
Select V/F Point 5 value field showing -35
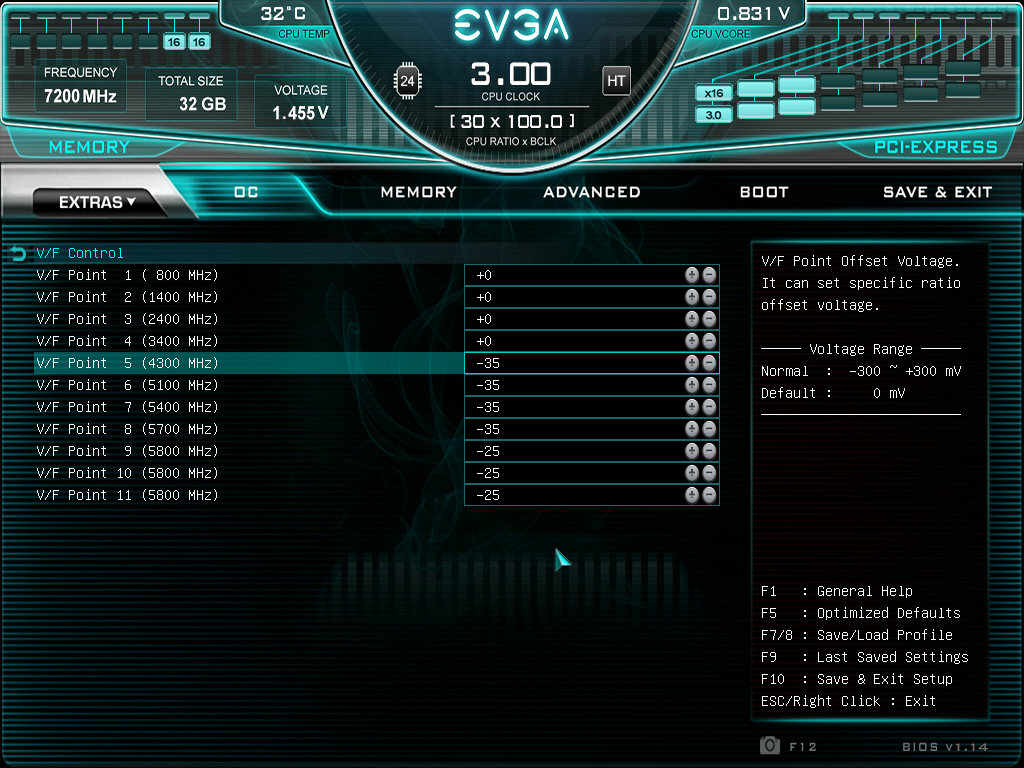tap(592, 363)
